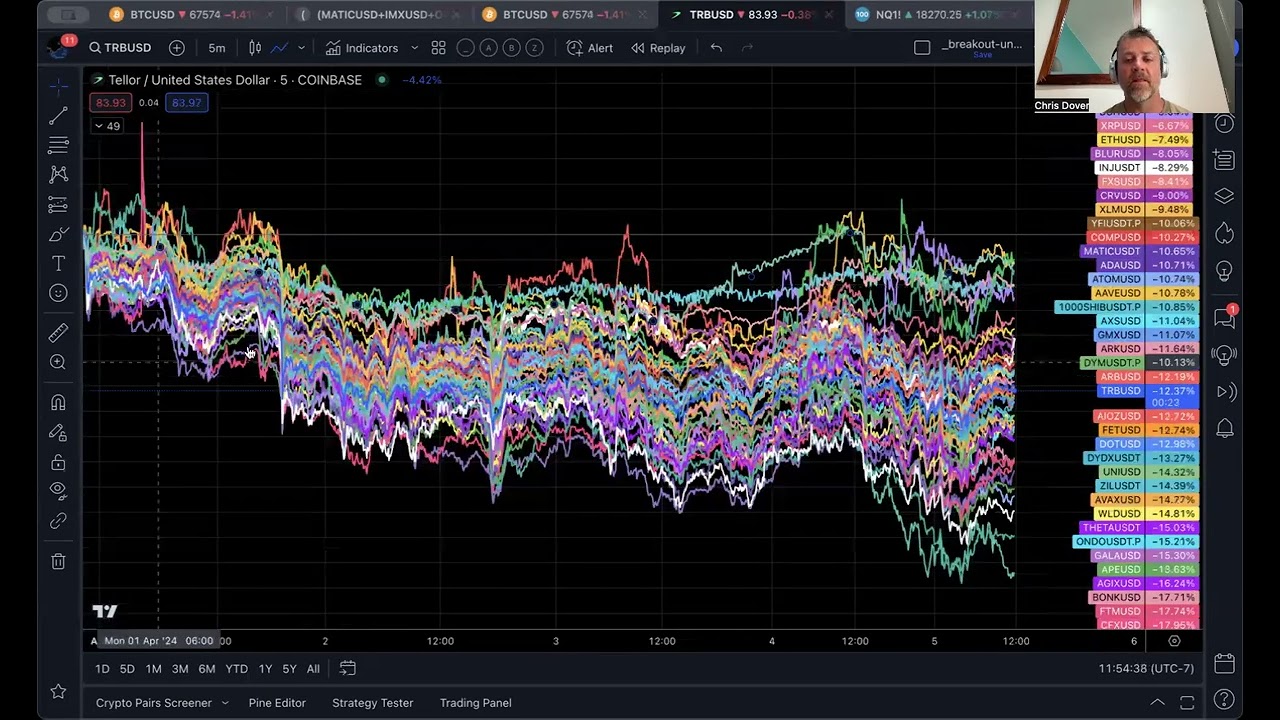Open the _breakout-un... layout name menu
Screen dimensions: 1280x720
coord(982,44)
